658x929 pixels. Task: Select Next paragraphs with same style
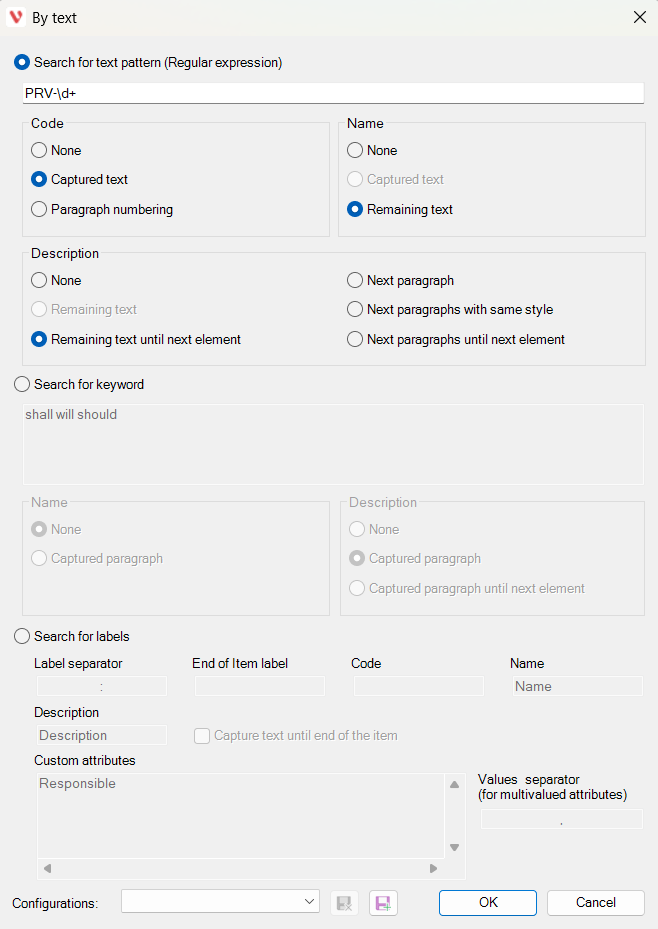pyautogui.click(x=355, y=309)
